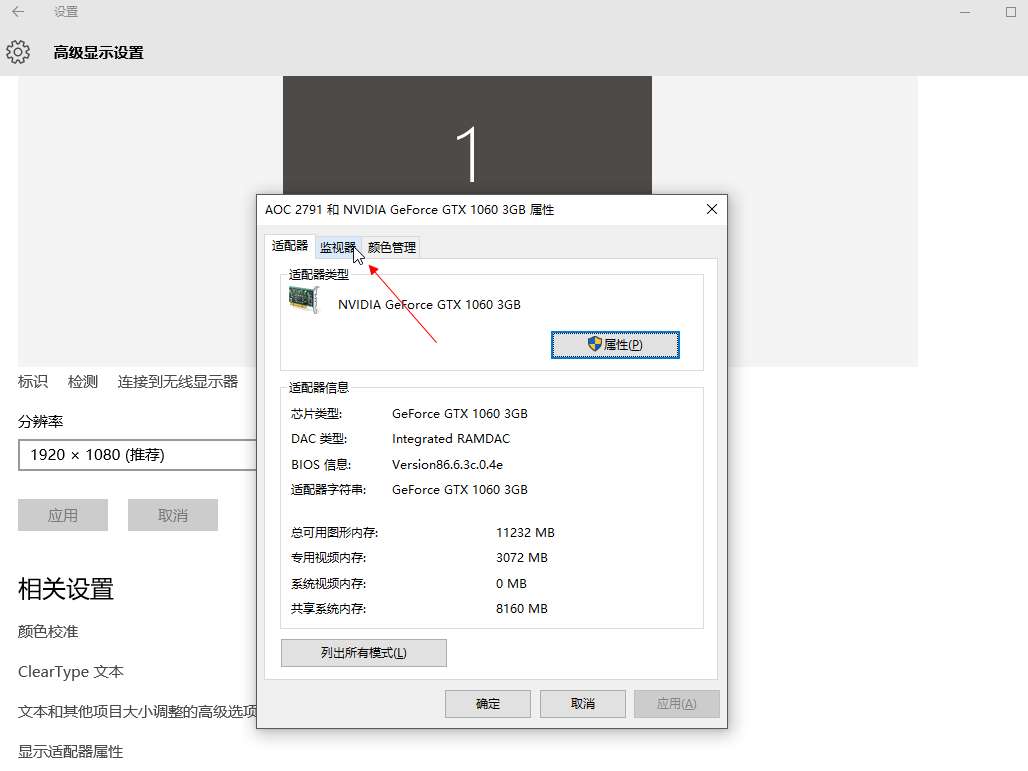
Task: Maximize the Settings window
Action: click(x=1010, y=12)
